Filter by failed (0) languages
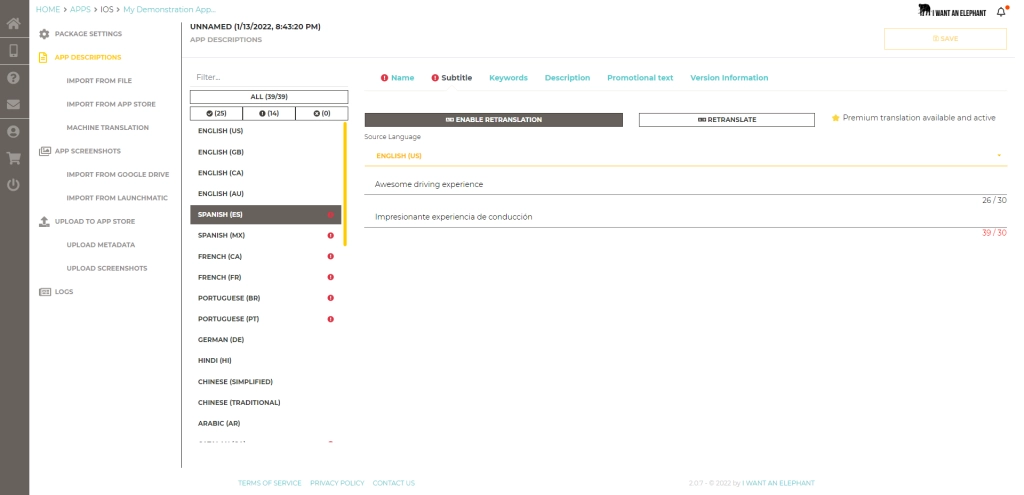The height and width of the screenshot is (495, 1024). click(322, 114)
